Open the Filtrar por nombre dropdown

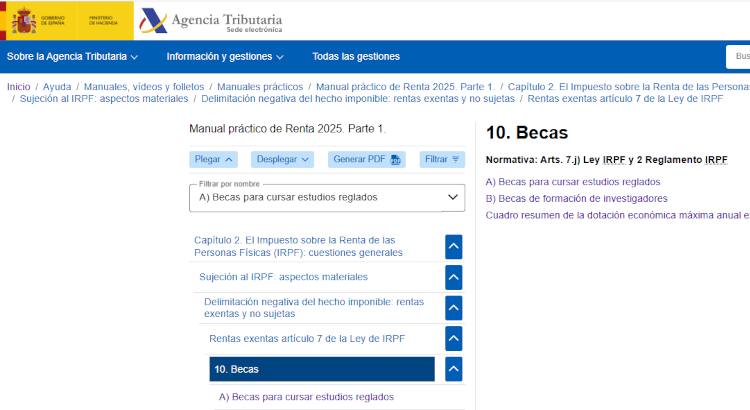tap(327, 198)
